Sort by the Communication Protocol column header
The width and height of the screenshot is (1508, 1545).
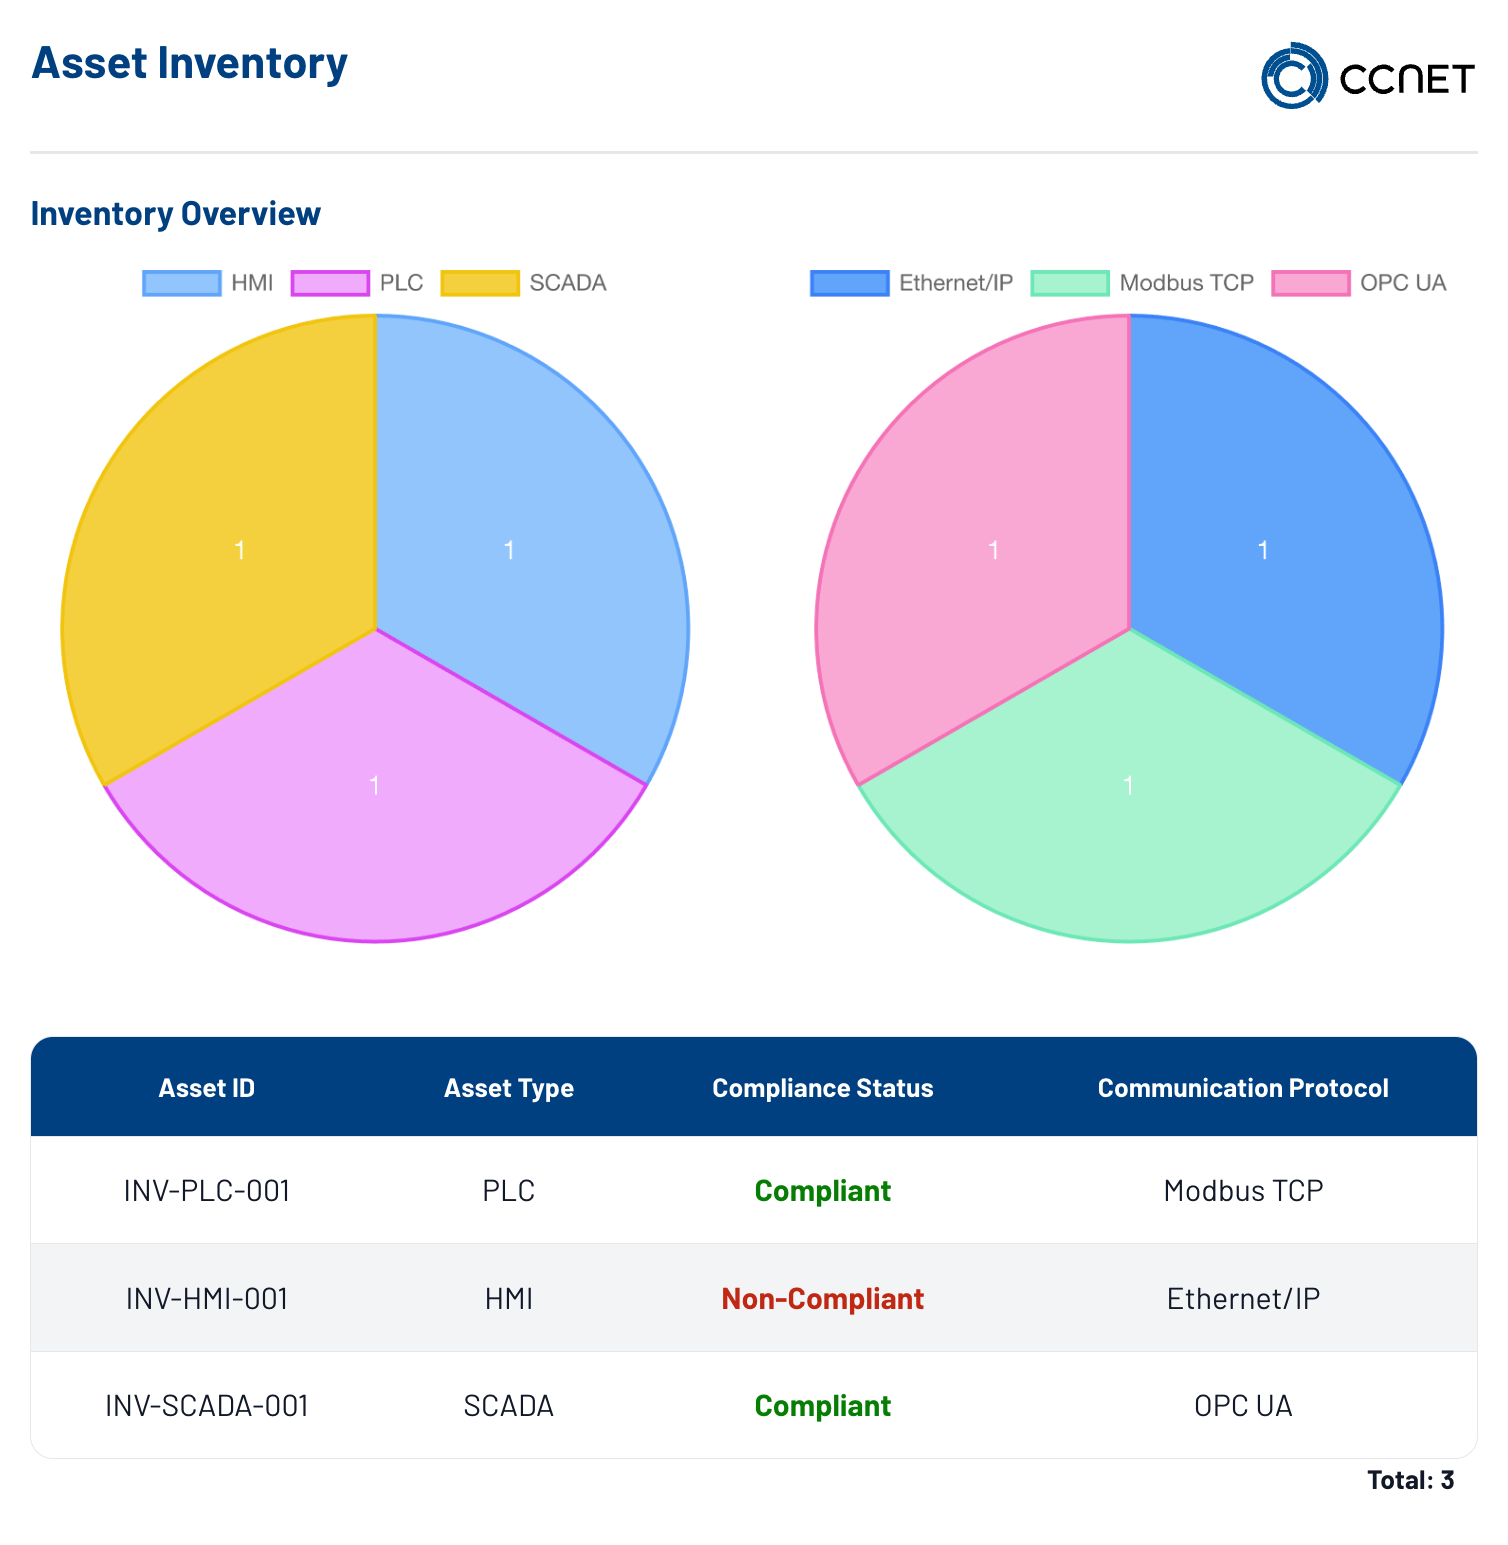tap(1243, 1088)
